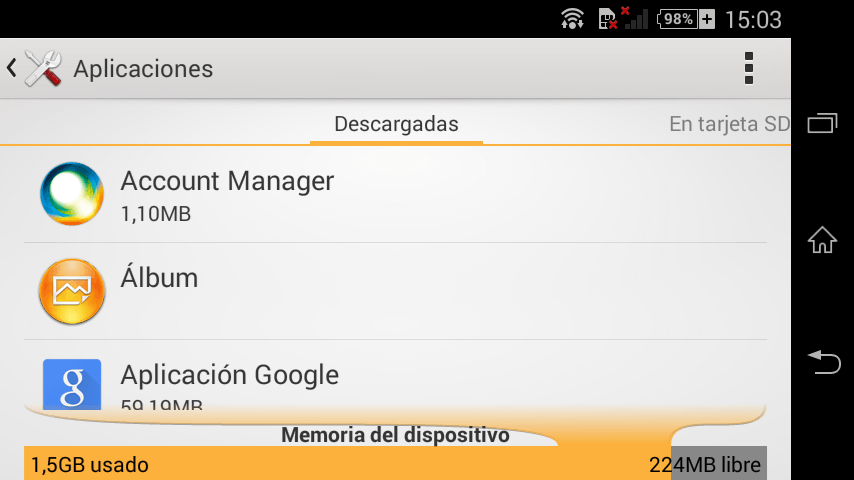Tap the 1,5GB usado storage bar
Viewport: 854px width, 480px height.
coord(347,464)
